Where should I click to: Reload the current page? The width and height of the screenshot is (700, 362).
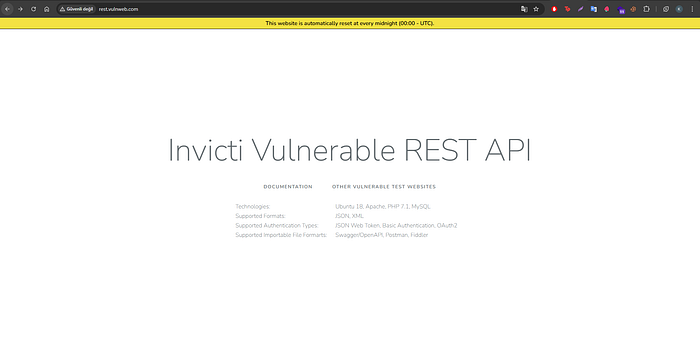pos(33,9)
